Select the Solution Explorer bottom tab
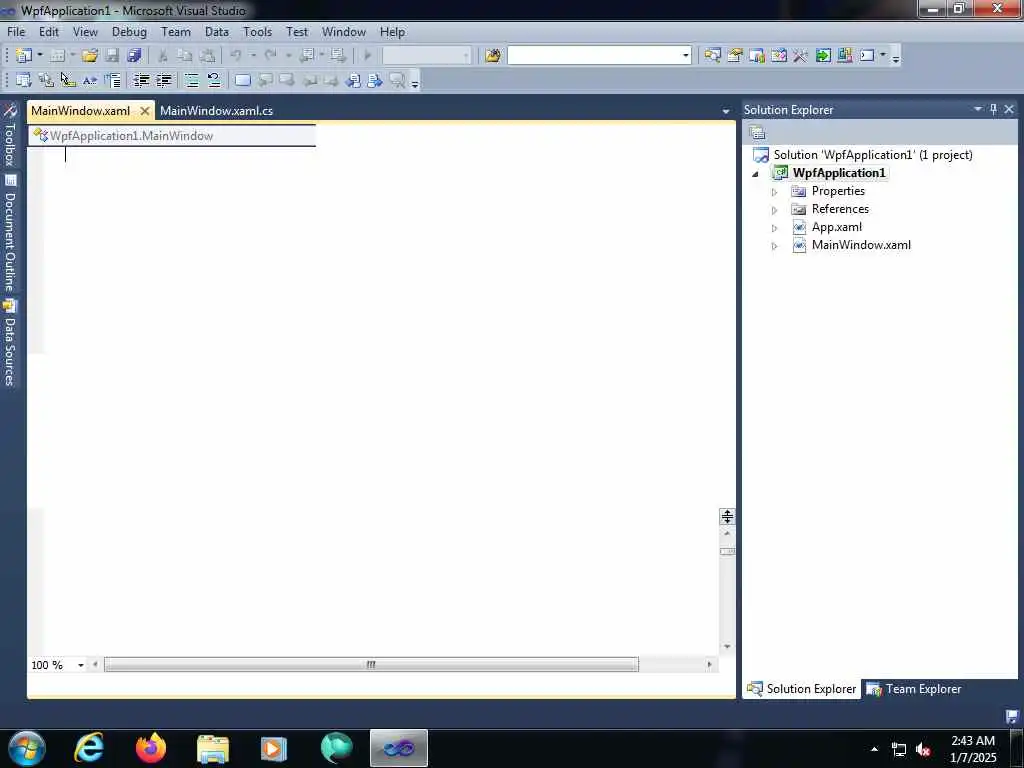 (801, 689)
